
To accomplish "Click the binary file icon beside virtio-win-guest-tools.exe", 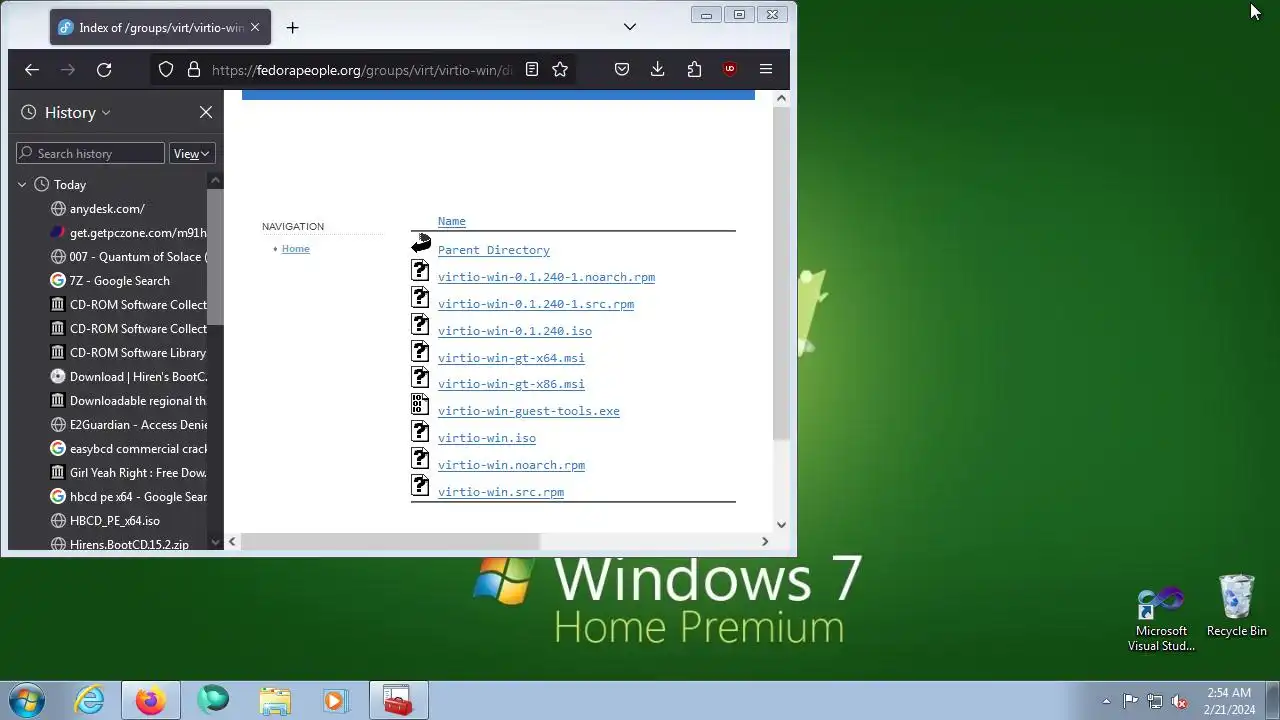I will 420,404.
